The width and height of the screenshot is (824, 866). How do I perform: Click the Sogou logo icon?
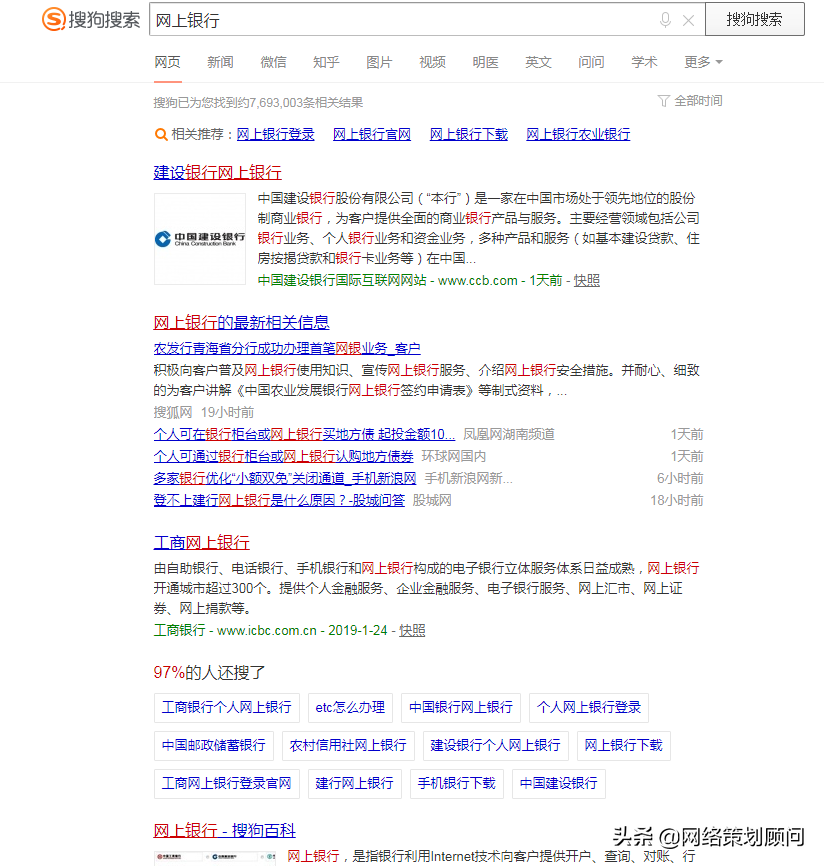(x=54, y=19)
